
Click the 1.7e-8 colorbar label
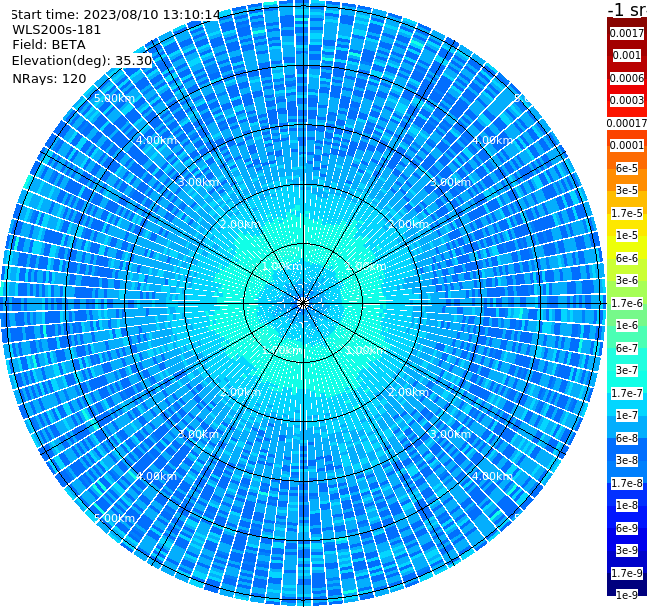(627, 483)
